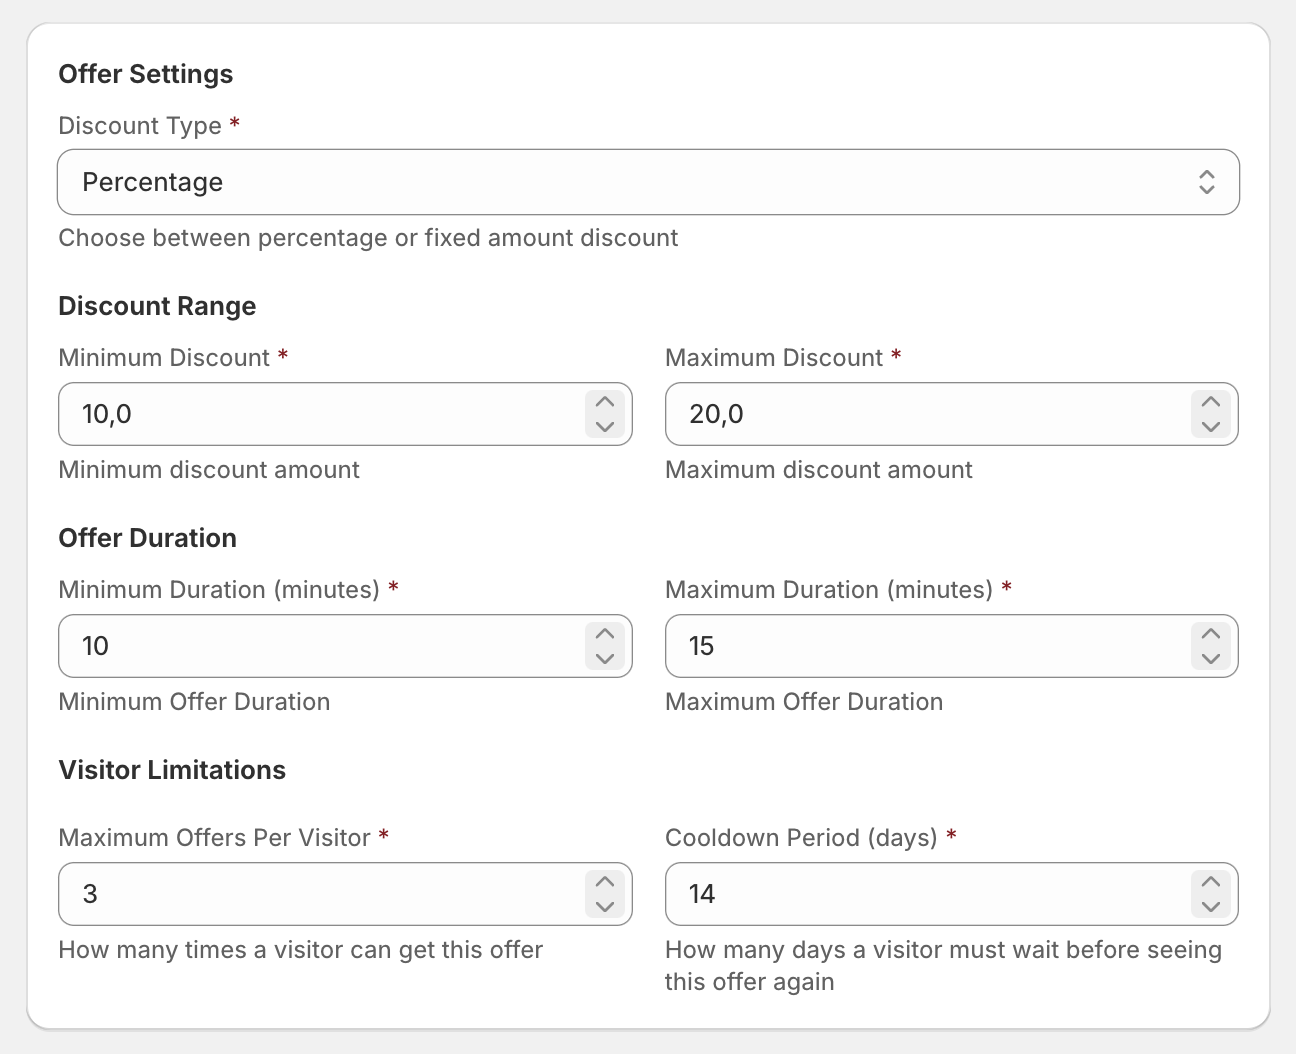The width and height of the screenshot is (1296, 1054).
Task: Increment the Cooldown Period days
Action: coord(1210,881)
